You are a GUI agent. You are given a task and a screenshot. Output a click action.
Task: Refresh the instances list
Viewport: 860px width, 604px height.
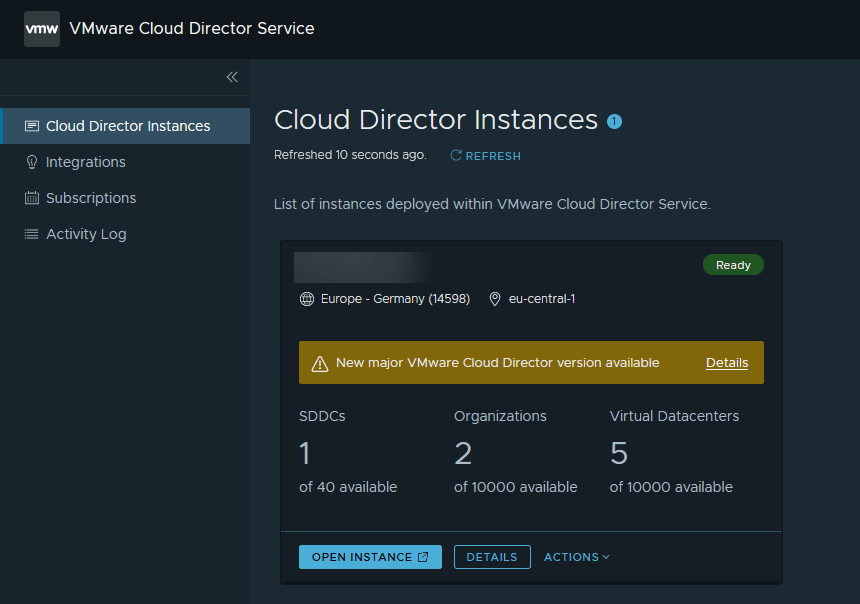(486, 156)
